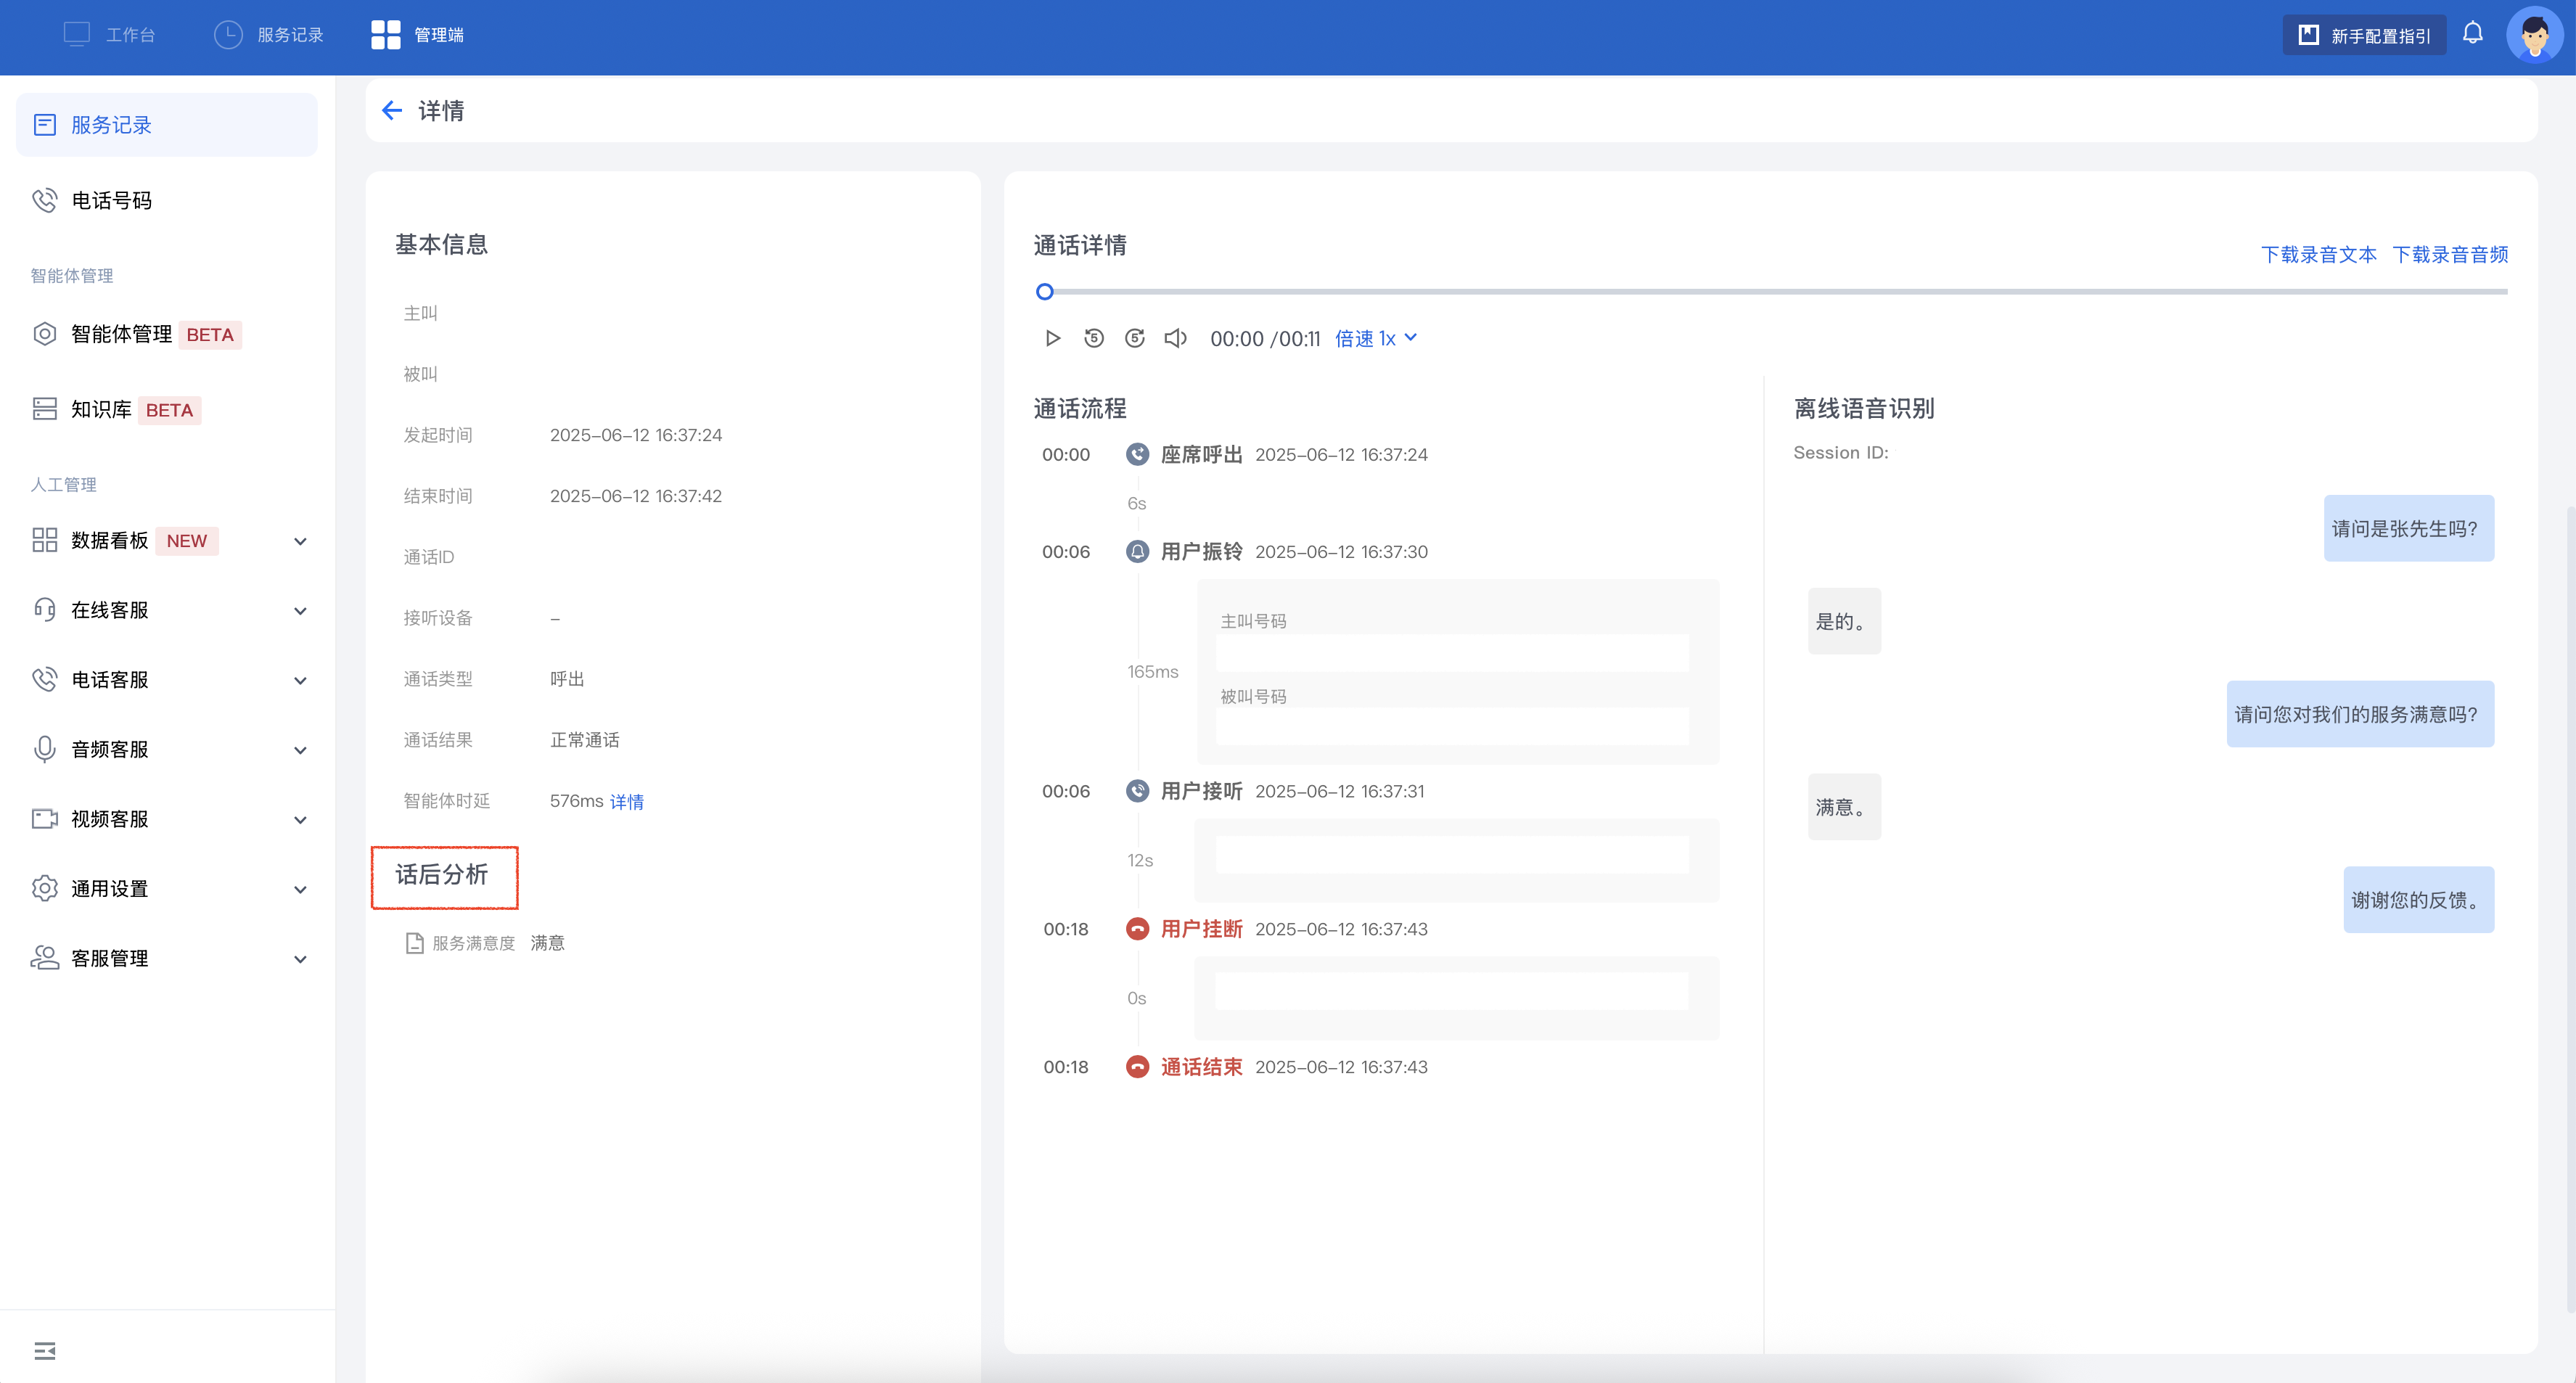Skip the recording forward 5 seconds
Screen dimensions: 2576x1383
tap(1134, 338)
